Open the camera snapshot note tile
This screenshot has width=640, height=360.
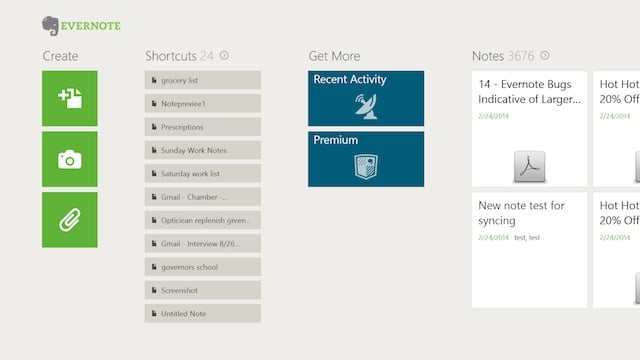point(70,159)
